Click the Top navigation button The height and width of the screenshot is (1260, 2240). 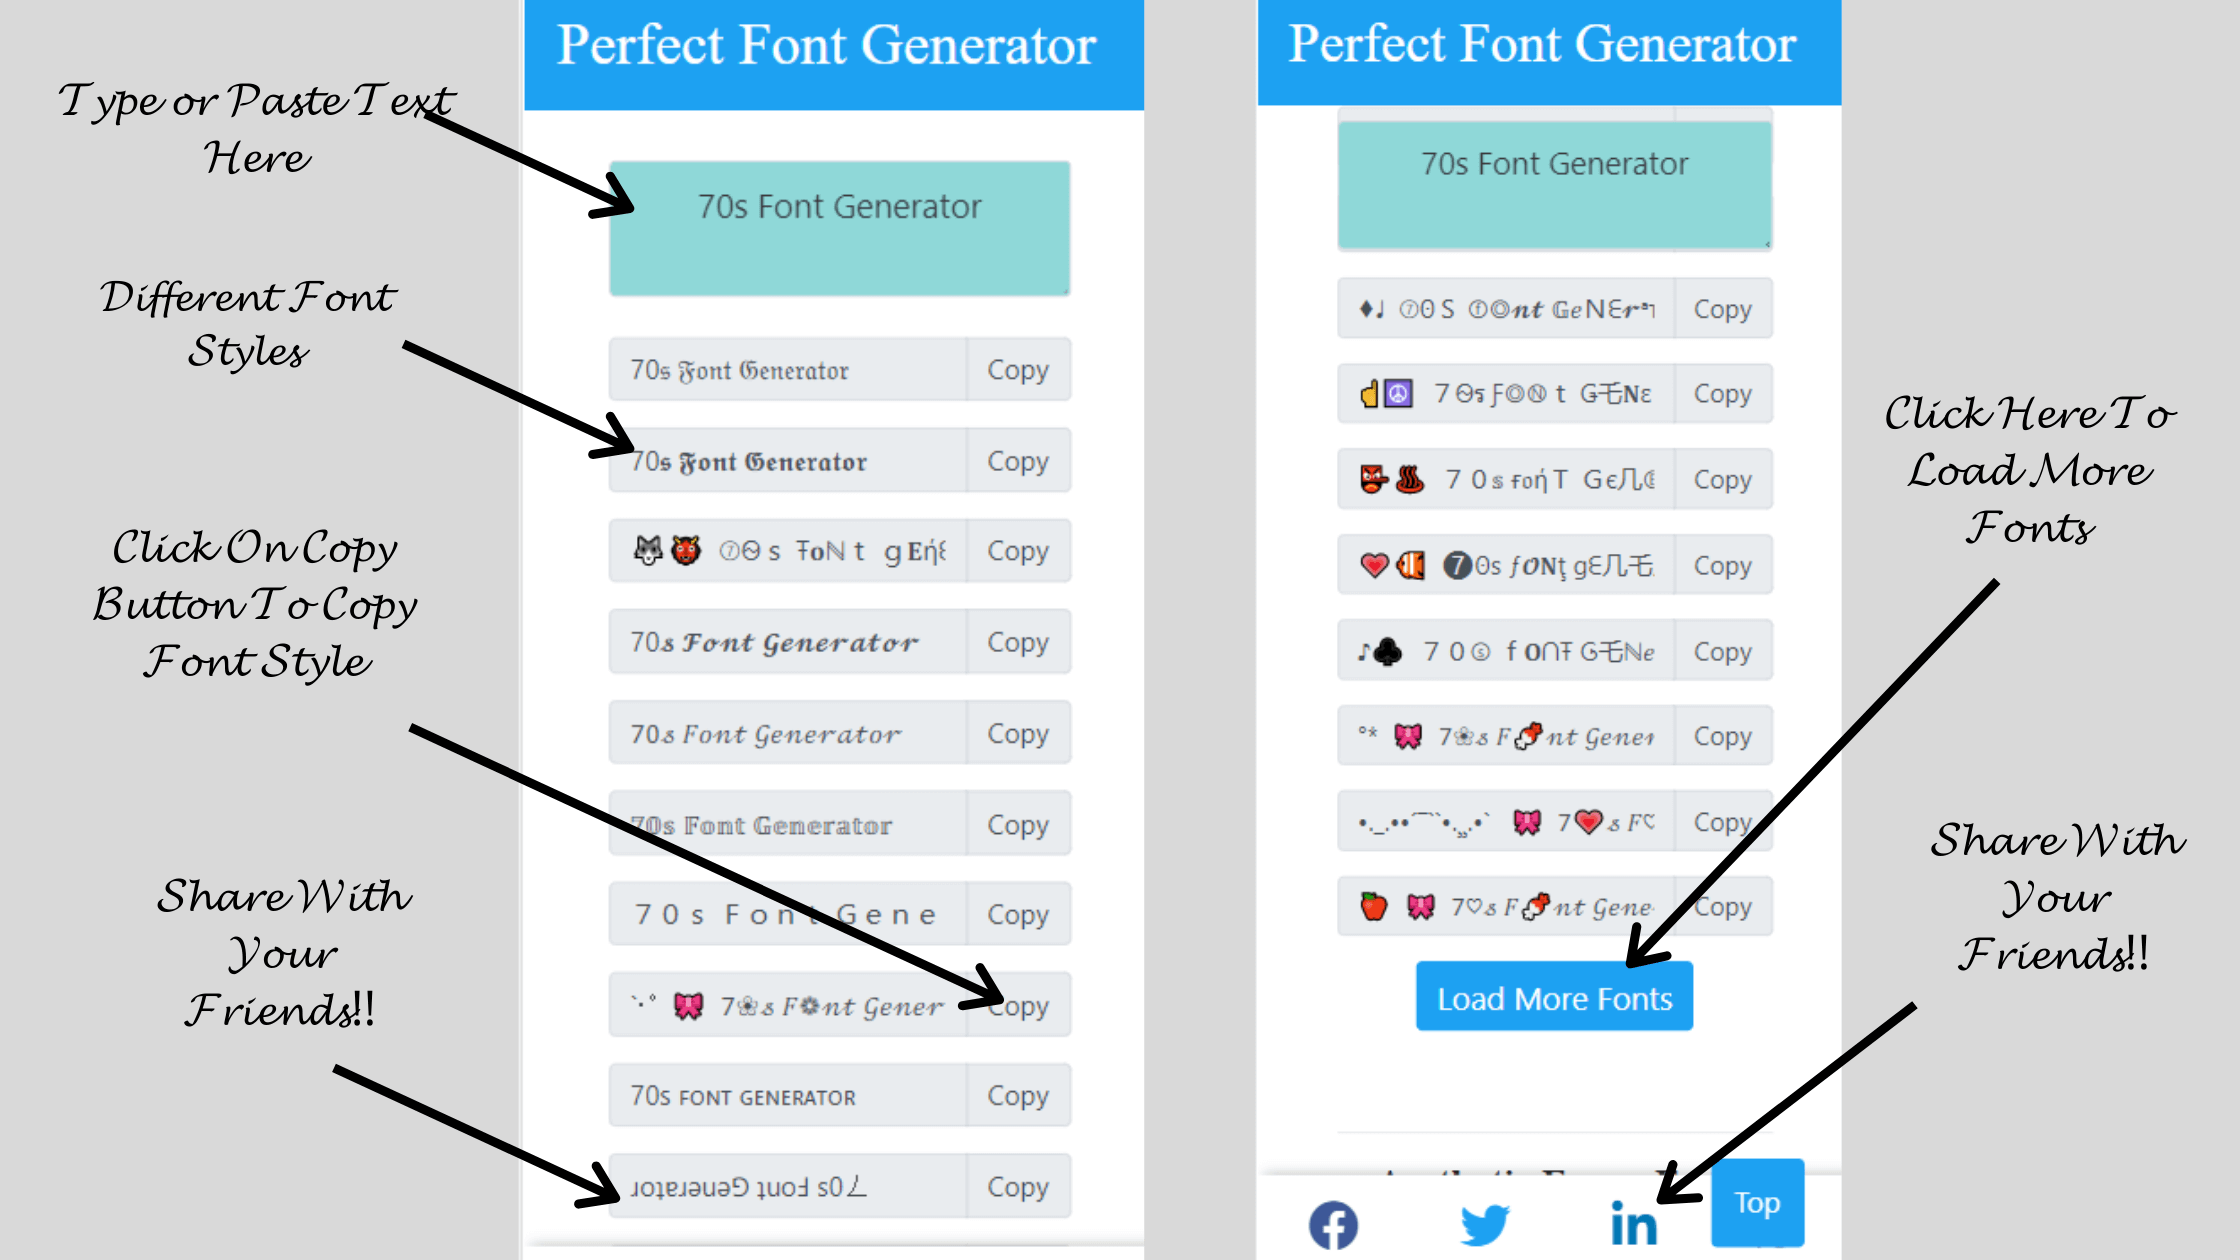[1768, 1198]
